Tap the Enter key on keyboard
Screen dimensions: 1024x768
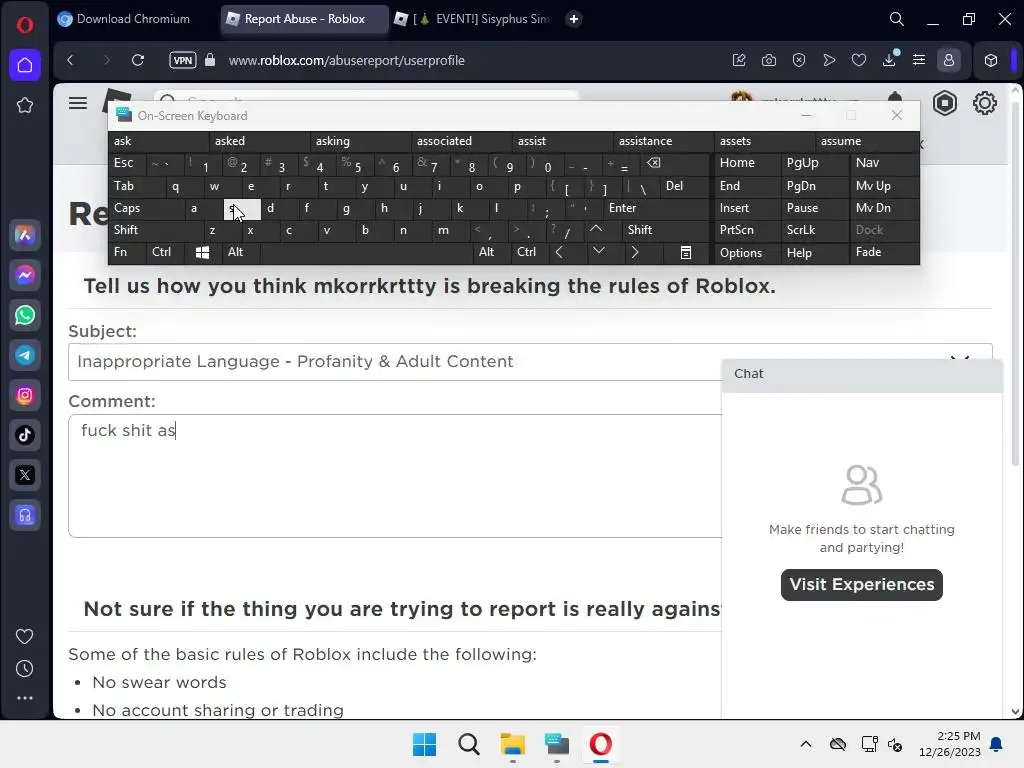click(x=656, y=208)
